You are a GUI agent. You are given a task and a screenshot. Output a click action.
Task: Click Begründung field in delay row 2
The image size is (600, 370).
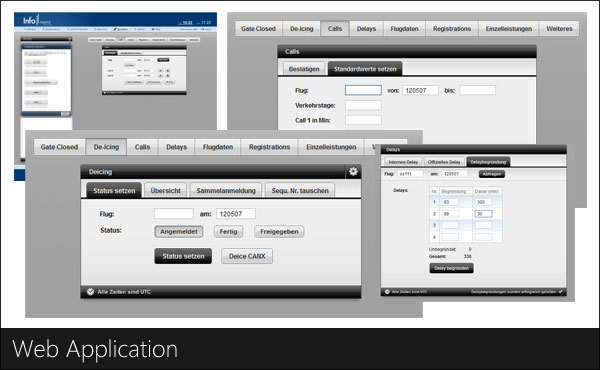pos(450,214)
